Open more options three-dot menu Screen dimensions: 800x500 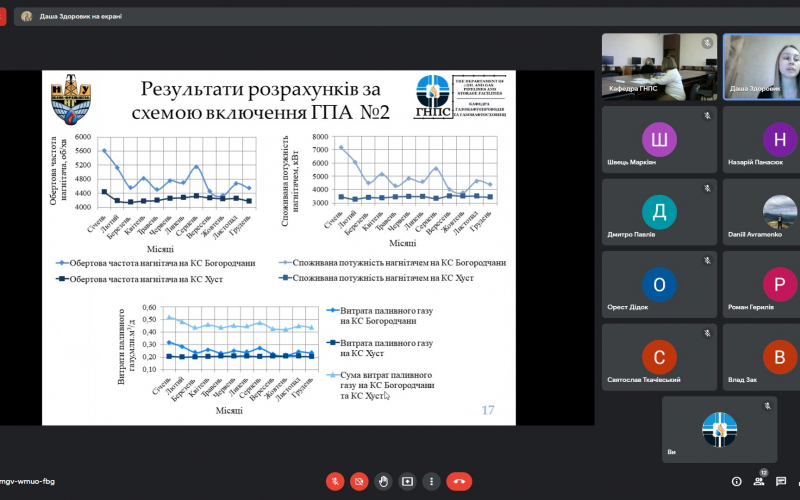click(431, 481)
